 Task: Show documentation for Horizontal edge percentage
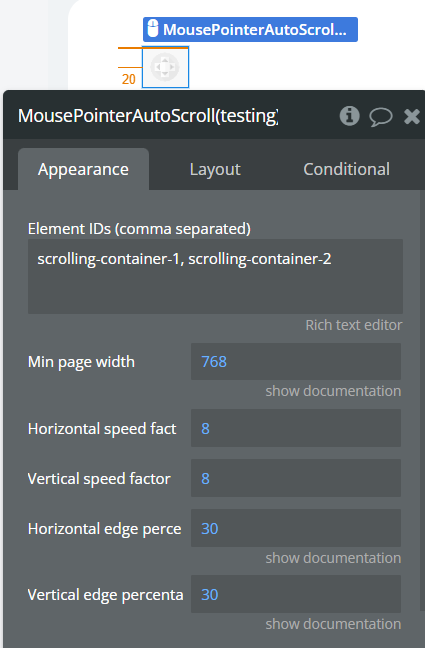tap(333, 558)
